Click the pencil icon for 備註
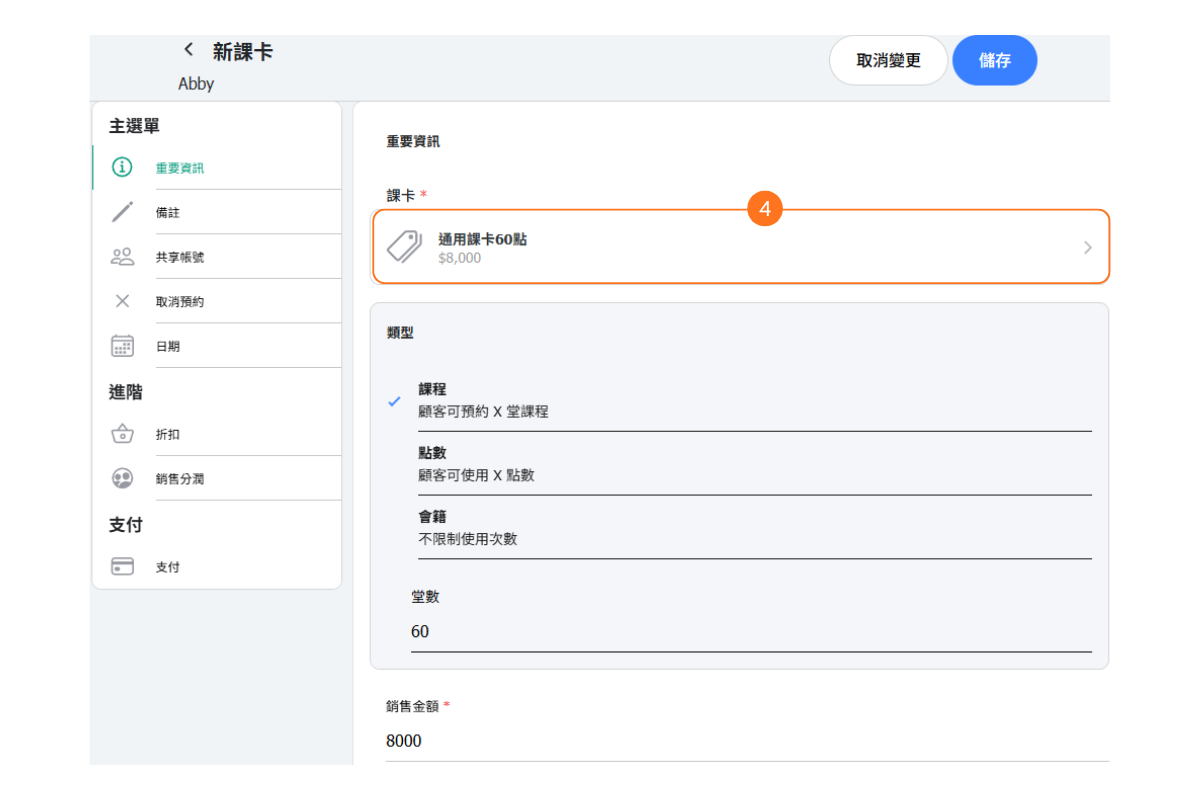 coord(122,212)
